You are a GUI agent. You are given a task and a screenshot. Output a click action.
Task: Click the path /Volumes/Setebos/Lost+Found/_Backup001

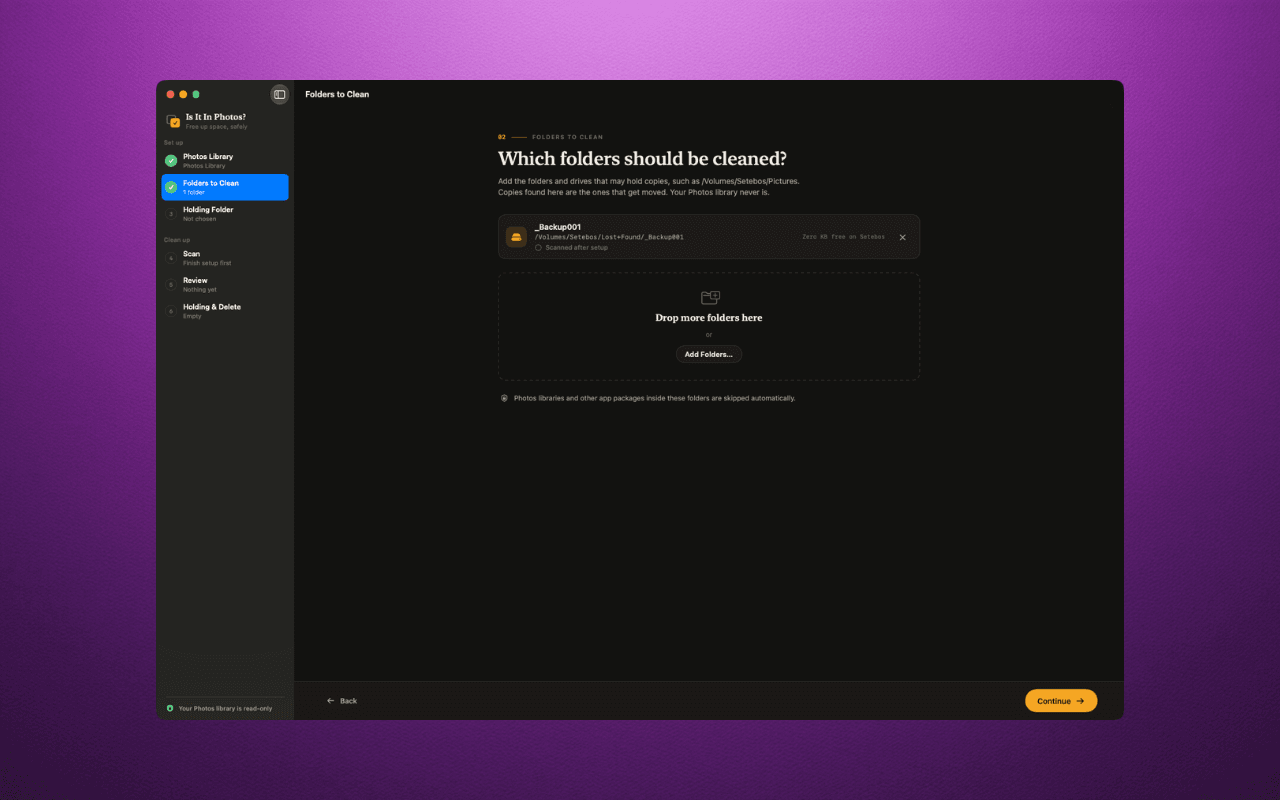pos(609,237)
